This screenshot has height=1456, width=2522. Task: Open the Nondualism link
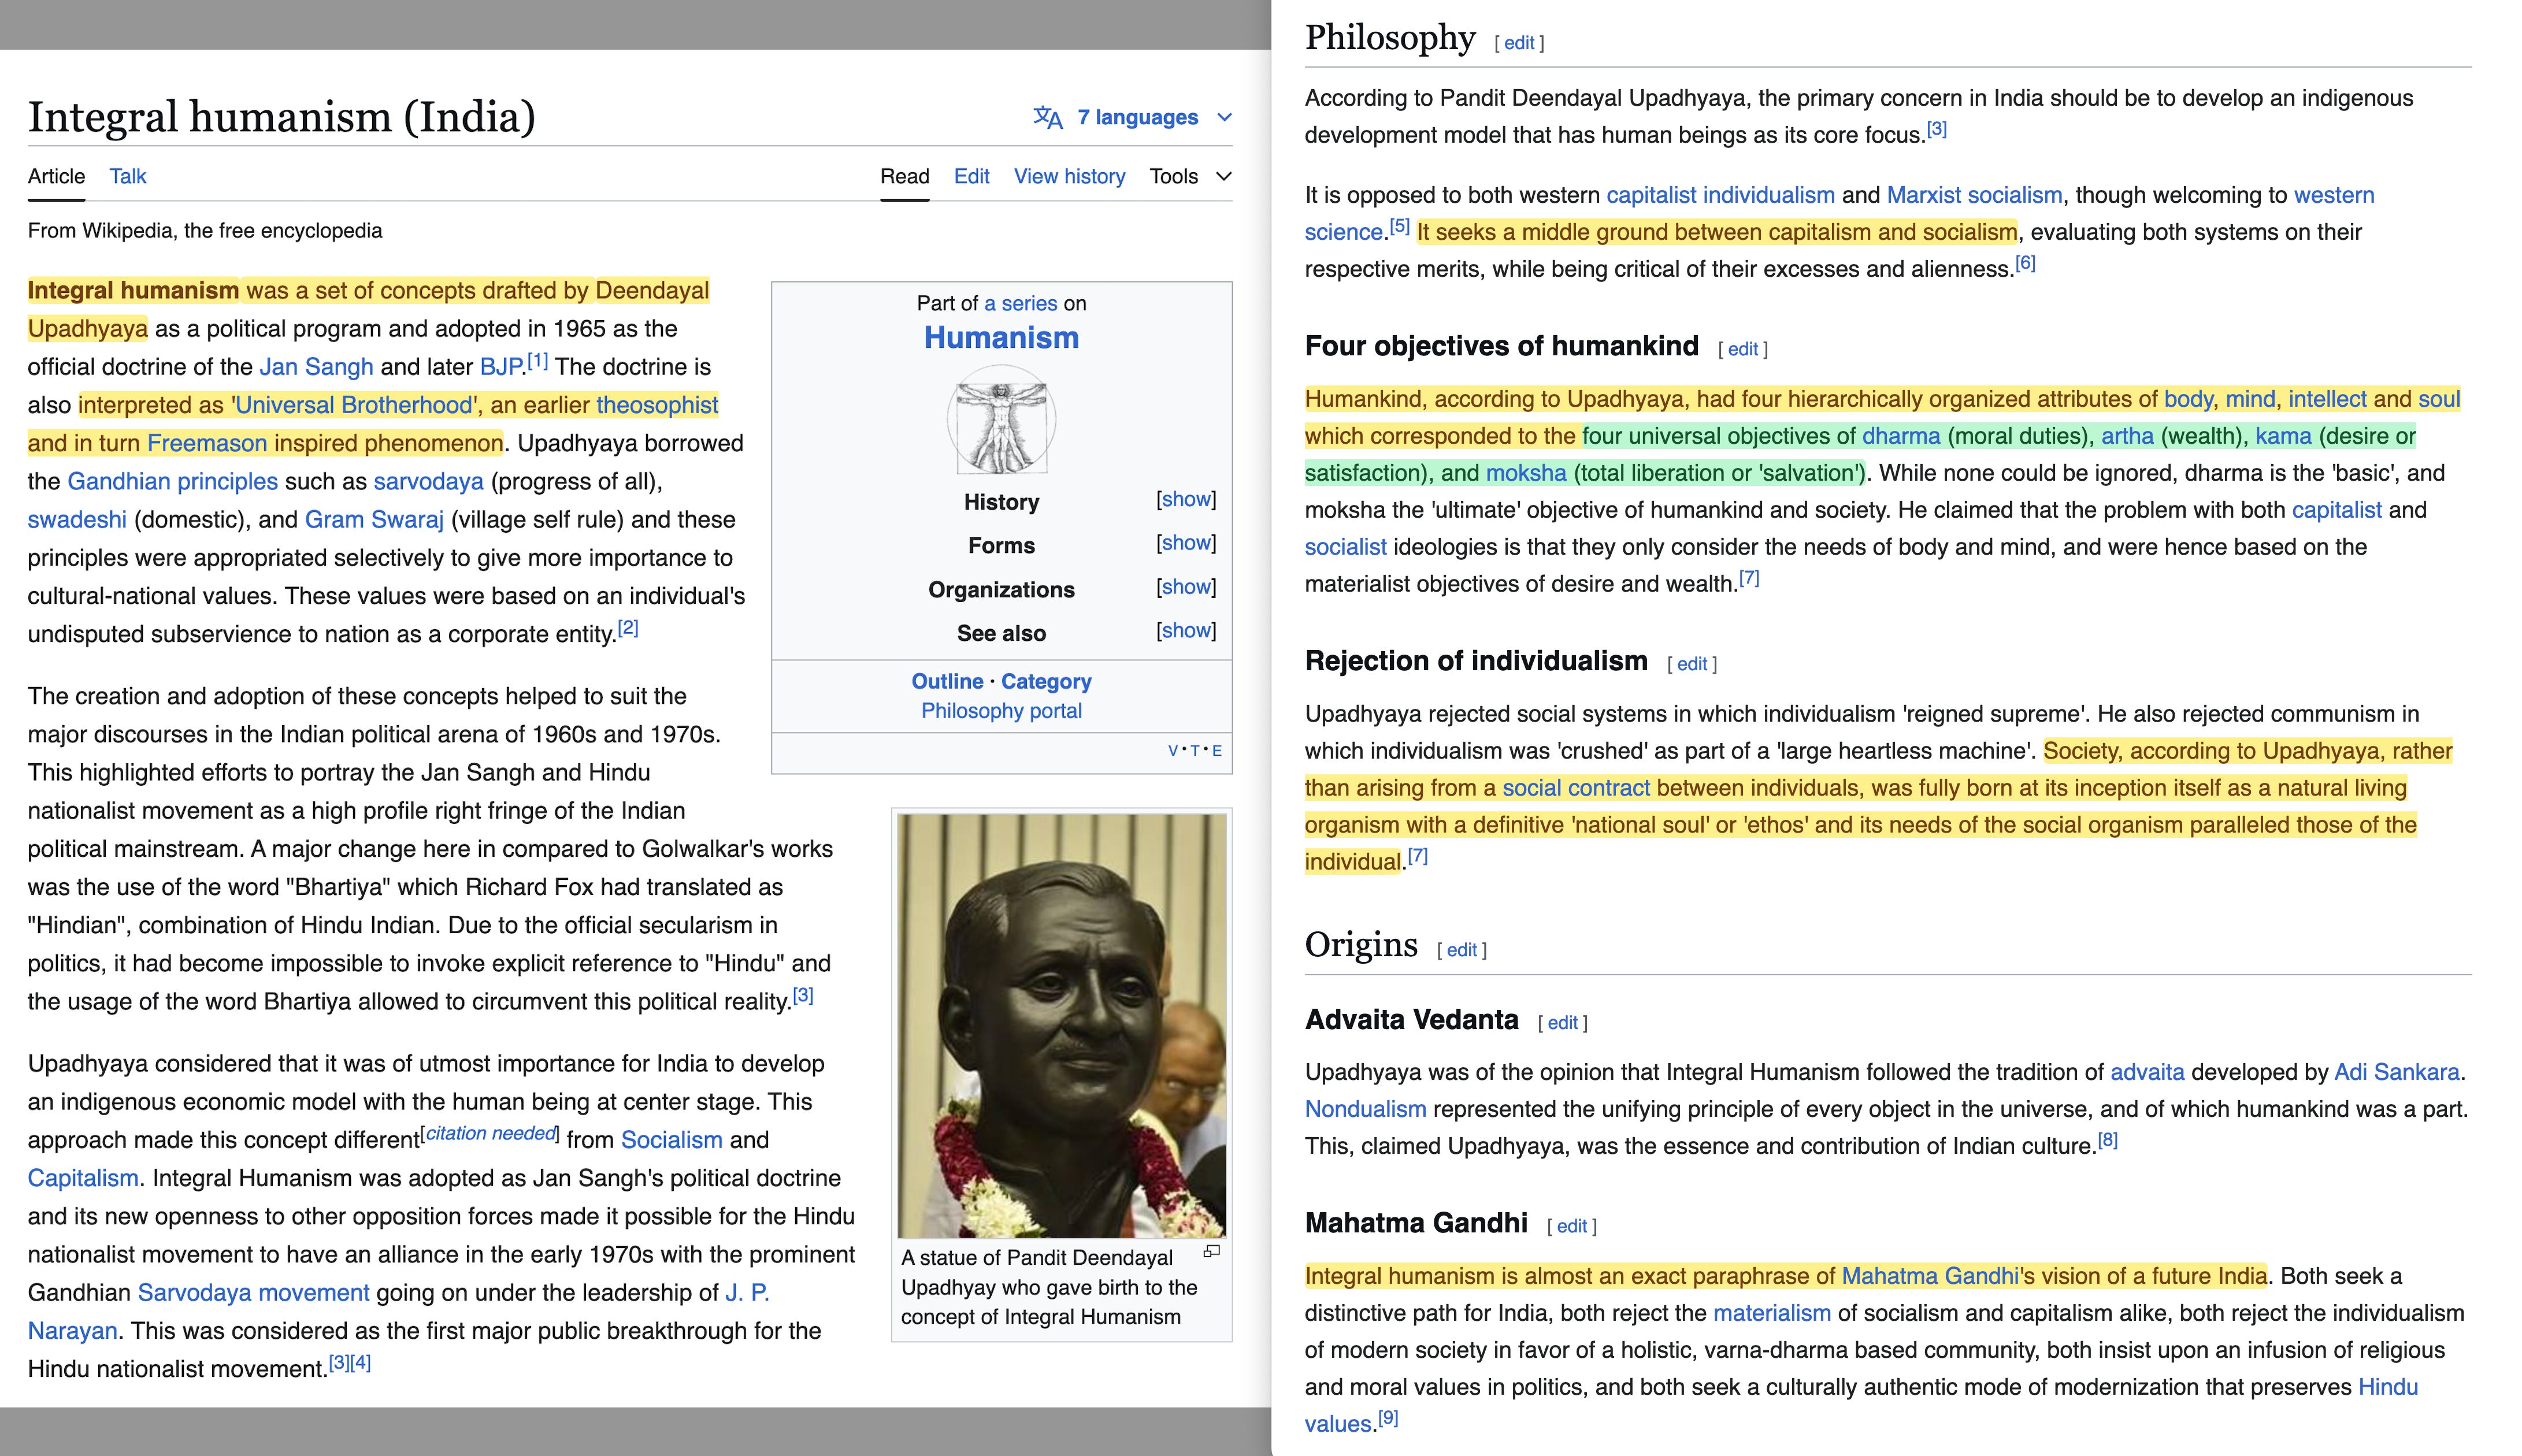tap(1365, 1109)
